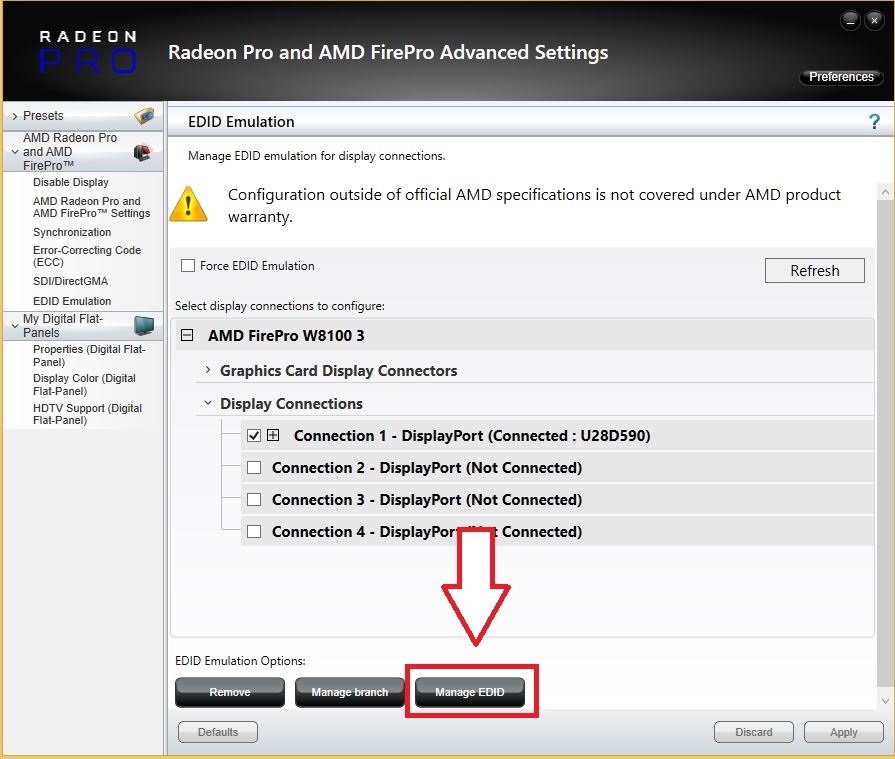Close the Advanced Settings window
This screenshot has height=759, width=895.
[x=874, y=21]
